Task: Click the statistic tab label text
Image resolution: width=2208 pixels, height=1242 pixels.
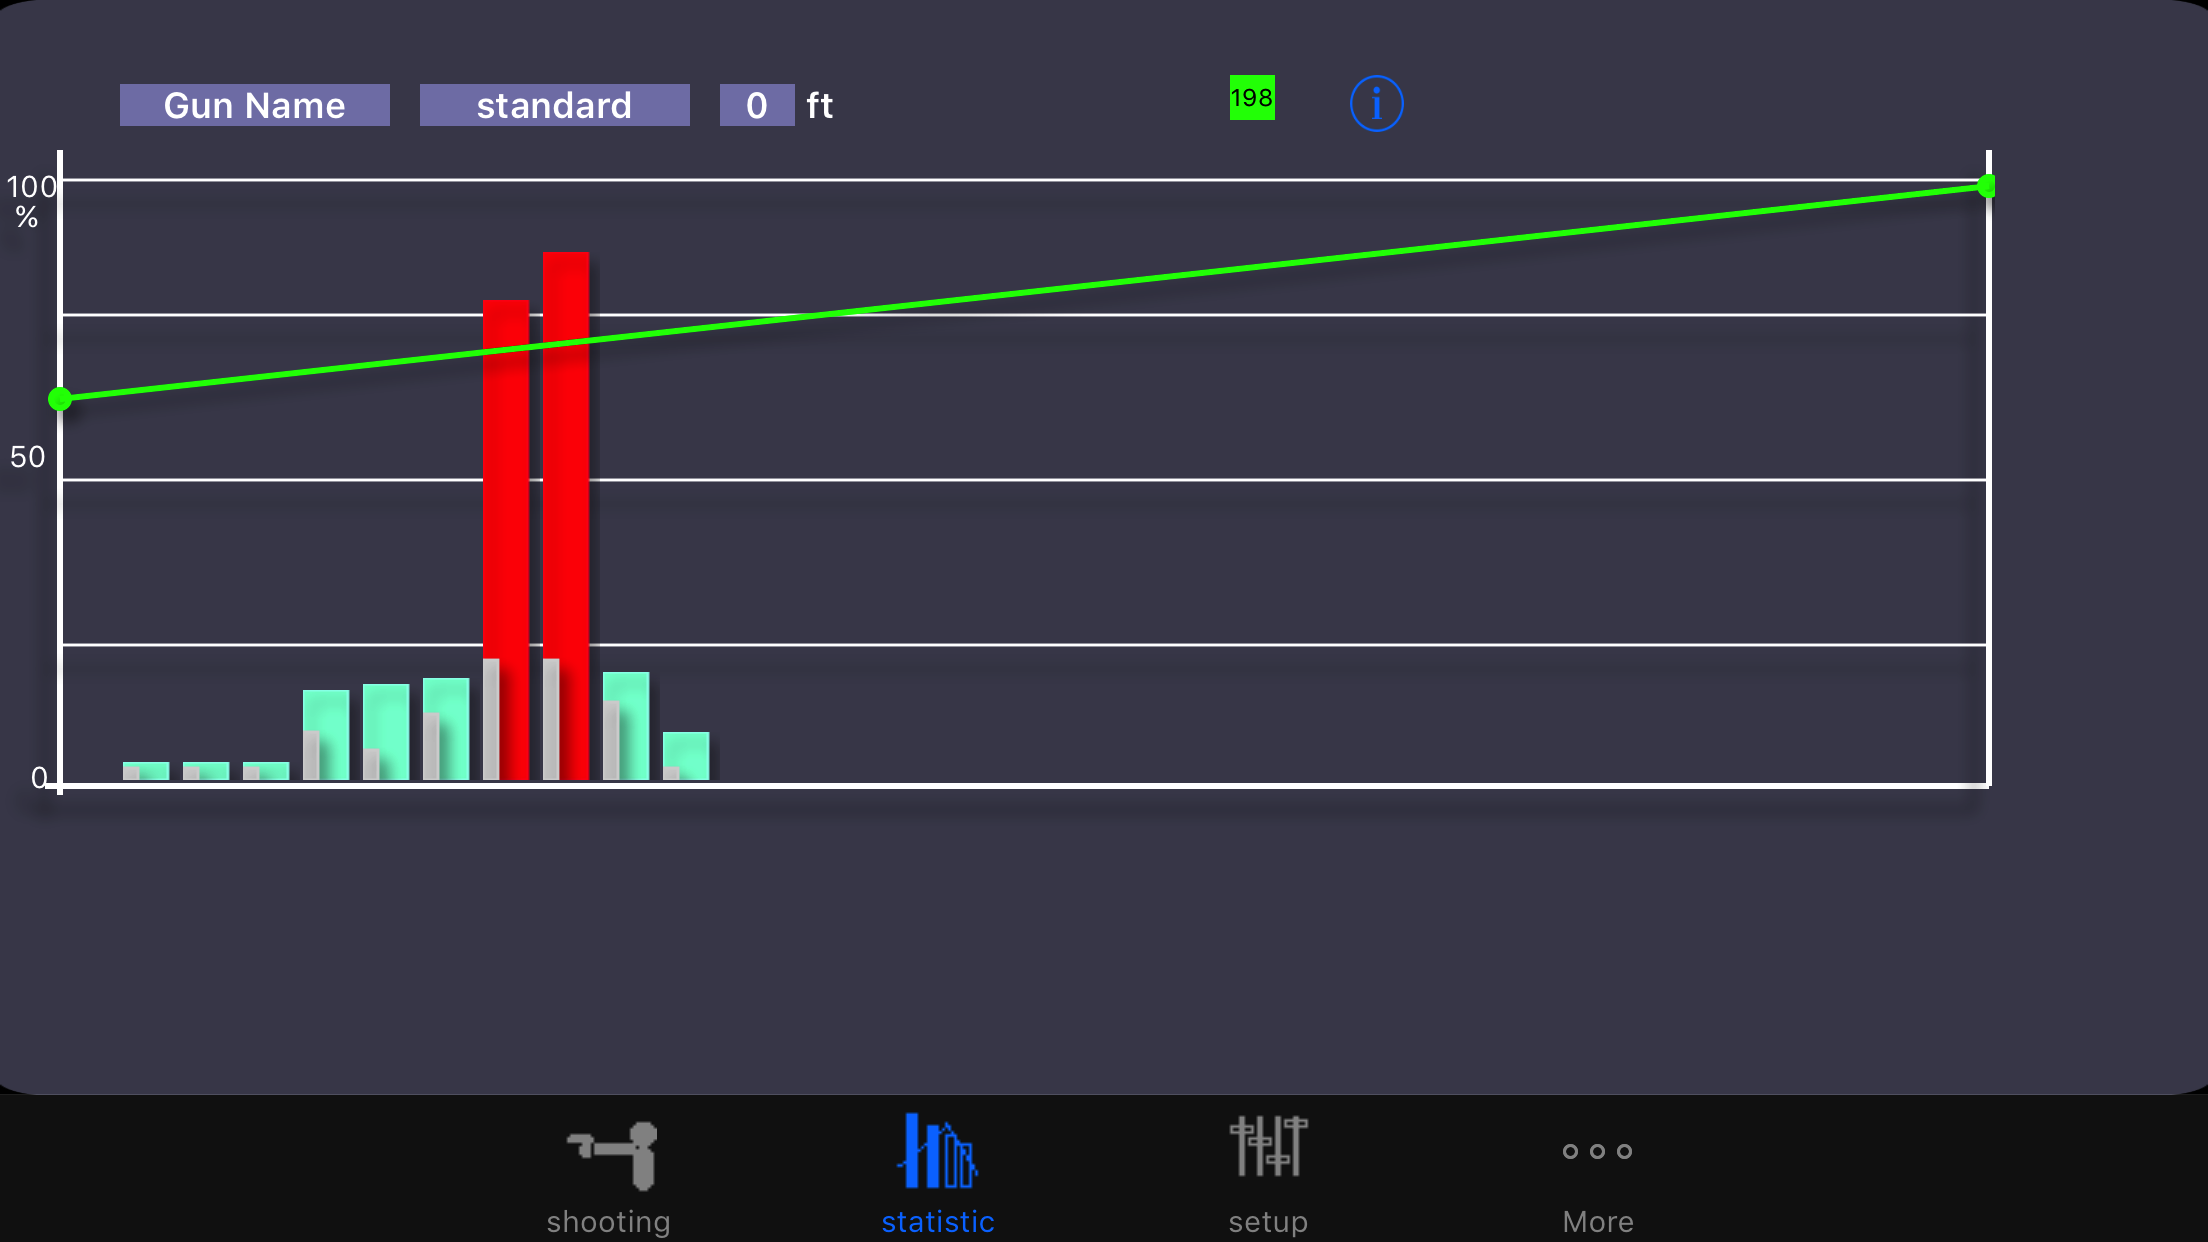Action: [x=937, y=1222]
